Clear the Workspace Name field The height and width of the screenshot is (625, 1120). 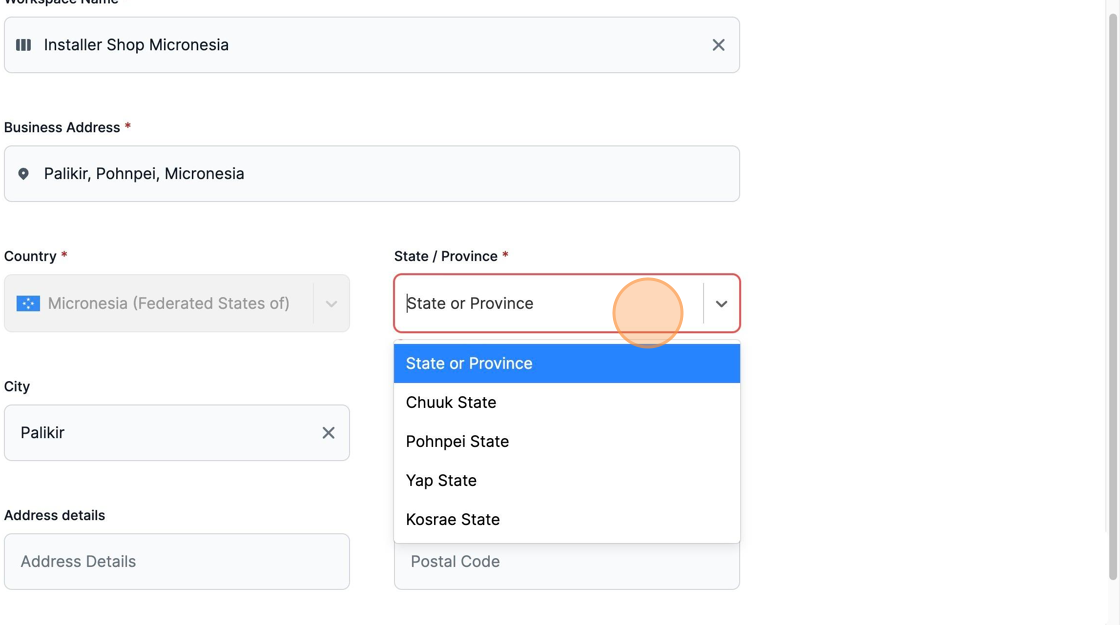(718, 45)
